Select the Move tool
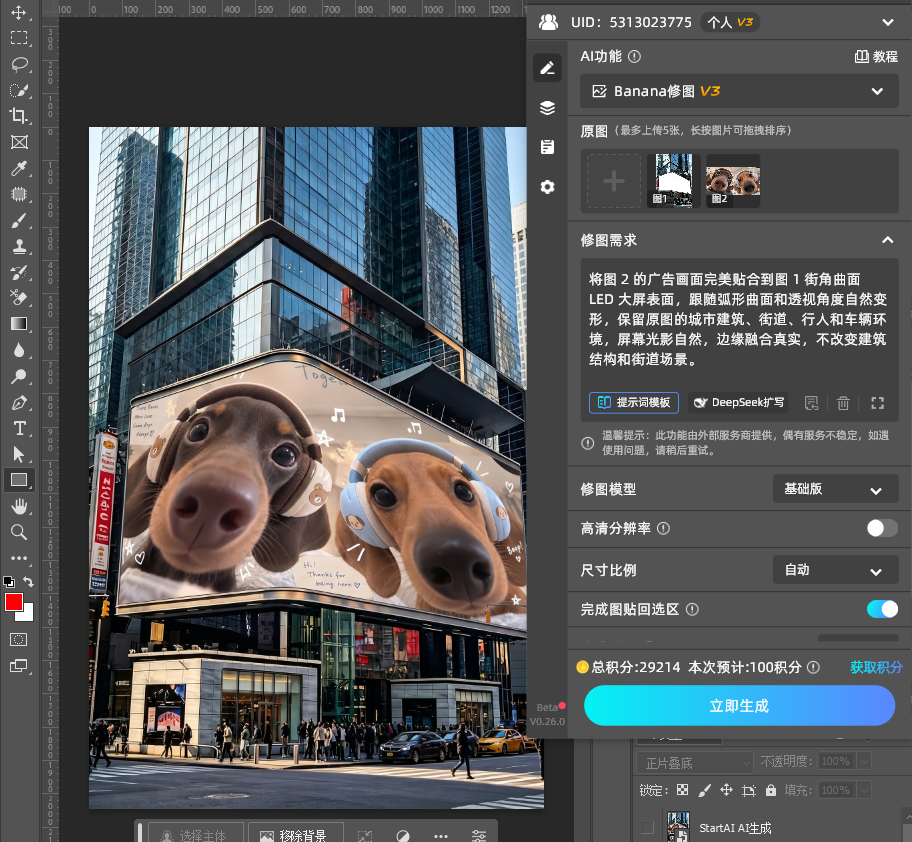Viewport: 912px width, 842px height. pyautogui.click(x=19, y=13)
